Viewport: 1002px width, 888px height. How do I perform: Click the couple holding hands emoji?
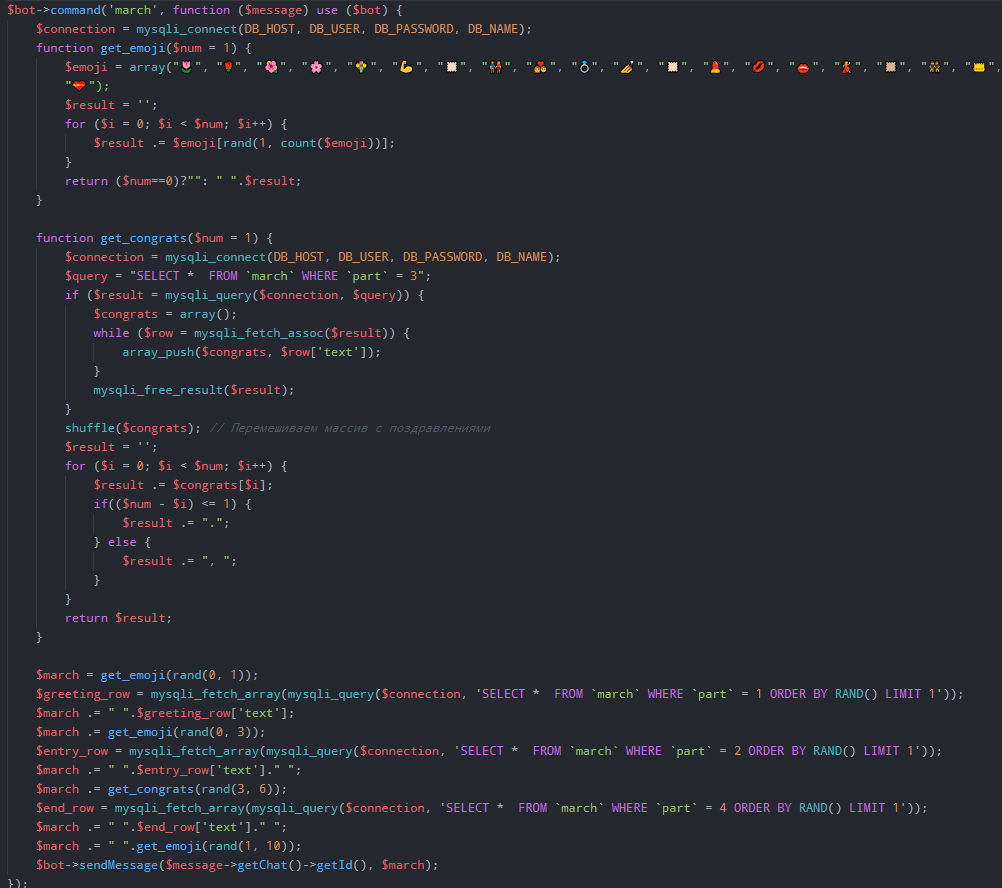point(495,67)
